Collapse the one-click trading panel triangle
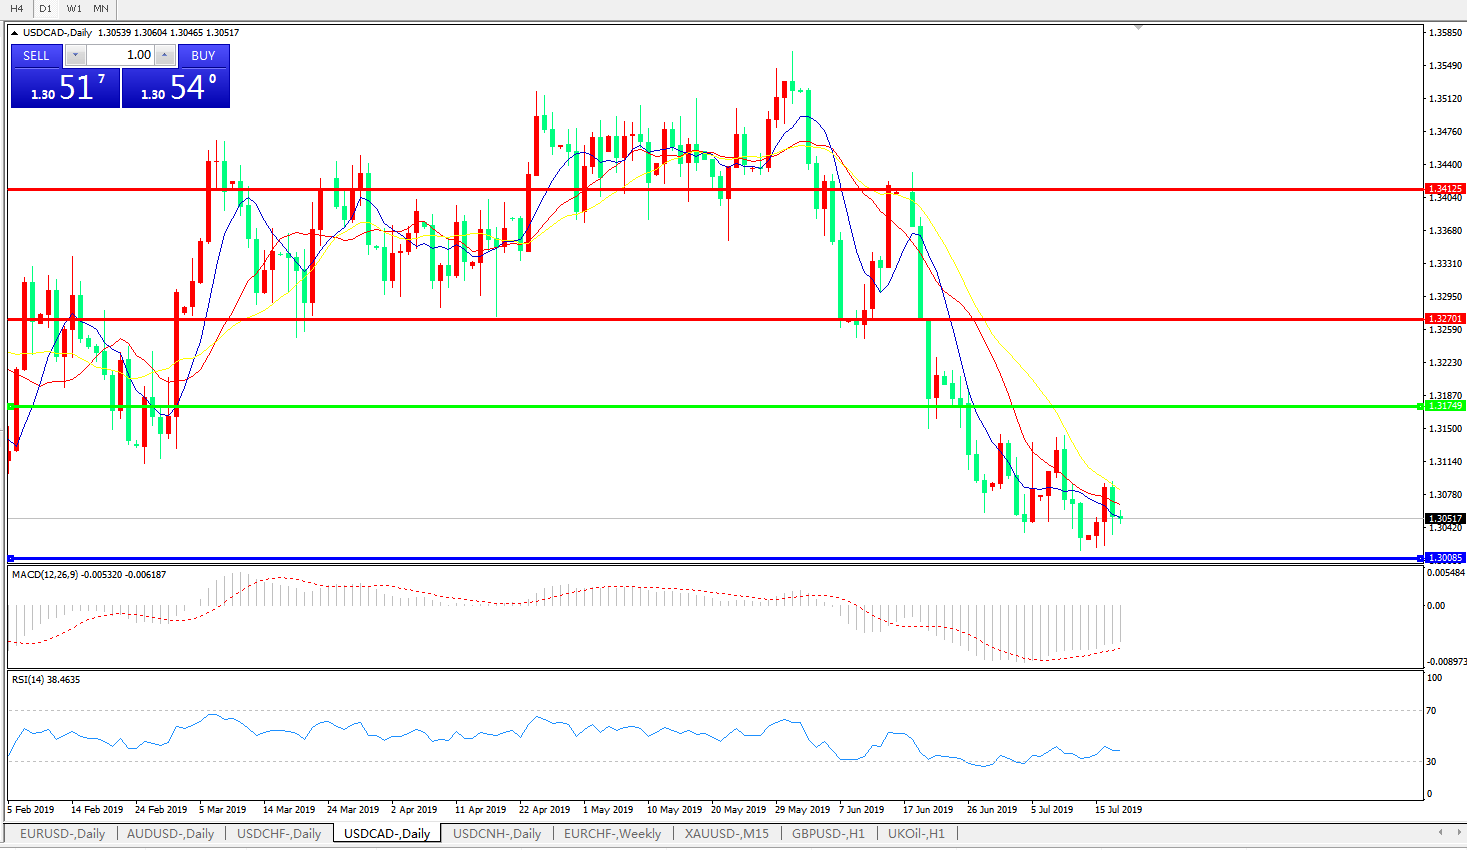The height and width of the screenshot is (850, 1467). (x=15, y=33)
